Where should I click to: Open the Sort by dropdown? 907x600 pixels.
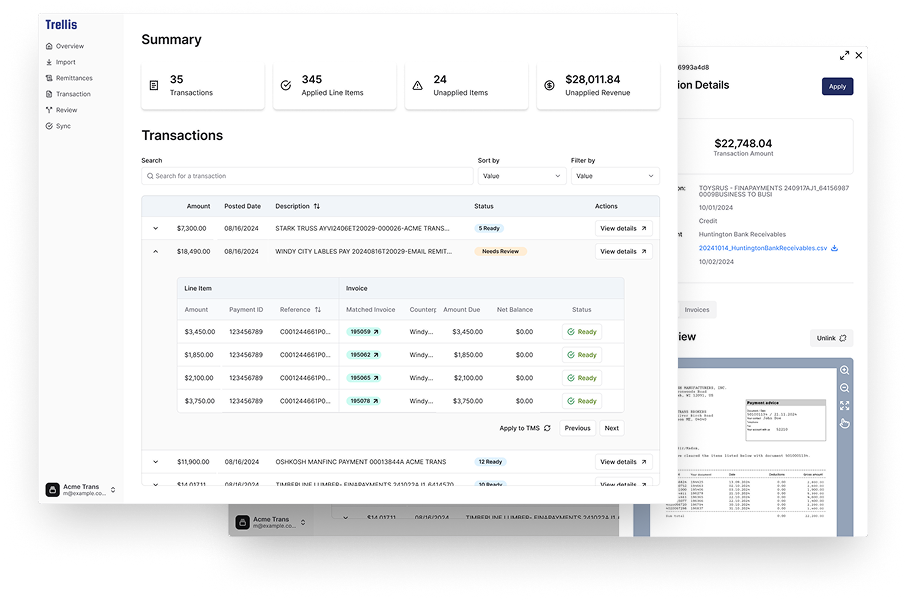pyautogui.click(x=521, y=176)
